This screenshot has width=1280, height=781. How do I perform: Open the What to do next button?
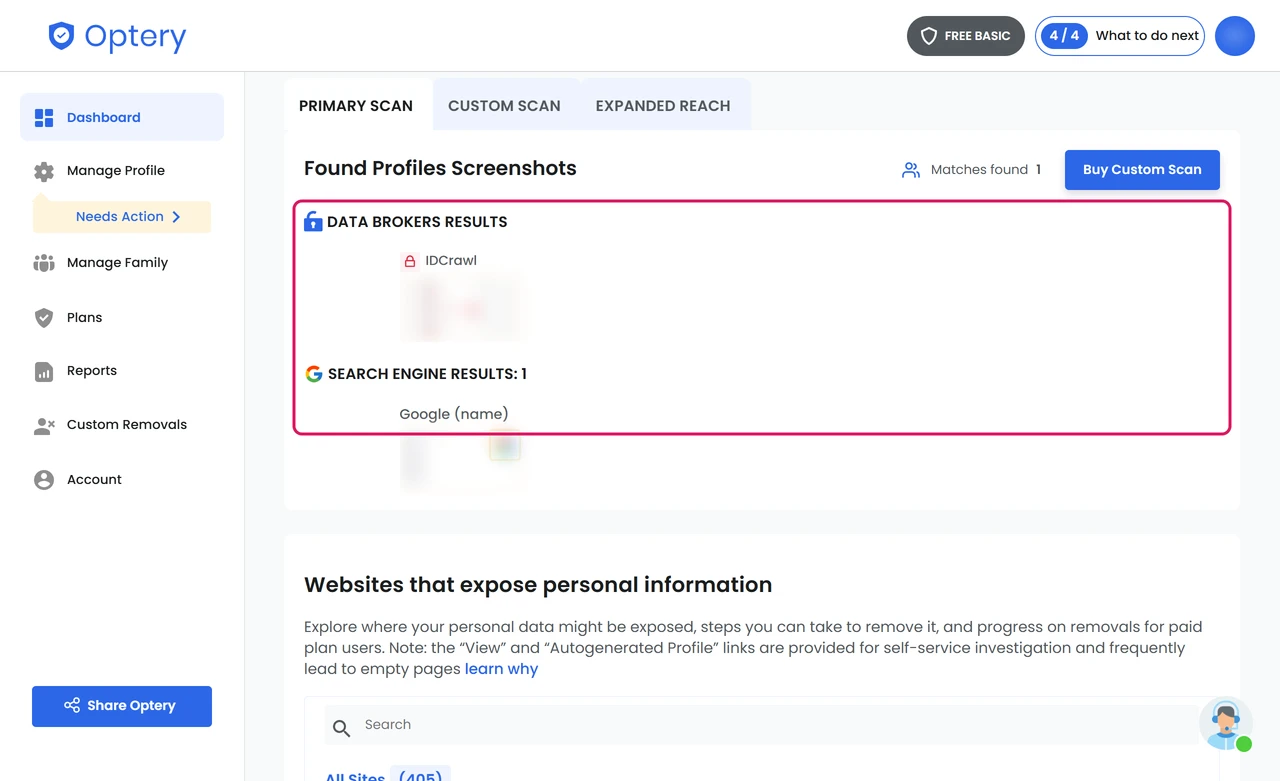pos(1120,36)
